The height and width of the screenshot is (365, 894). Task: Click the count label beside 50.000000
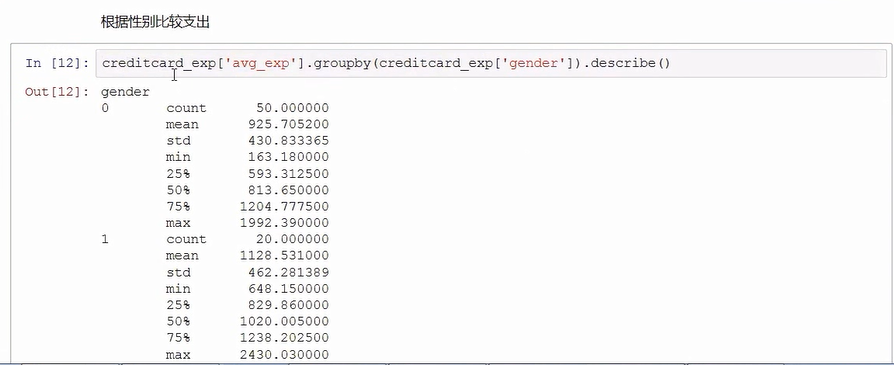186,108
